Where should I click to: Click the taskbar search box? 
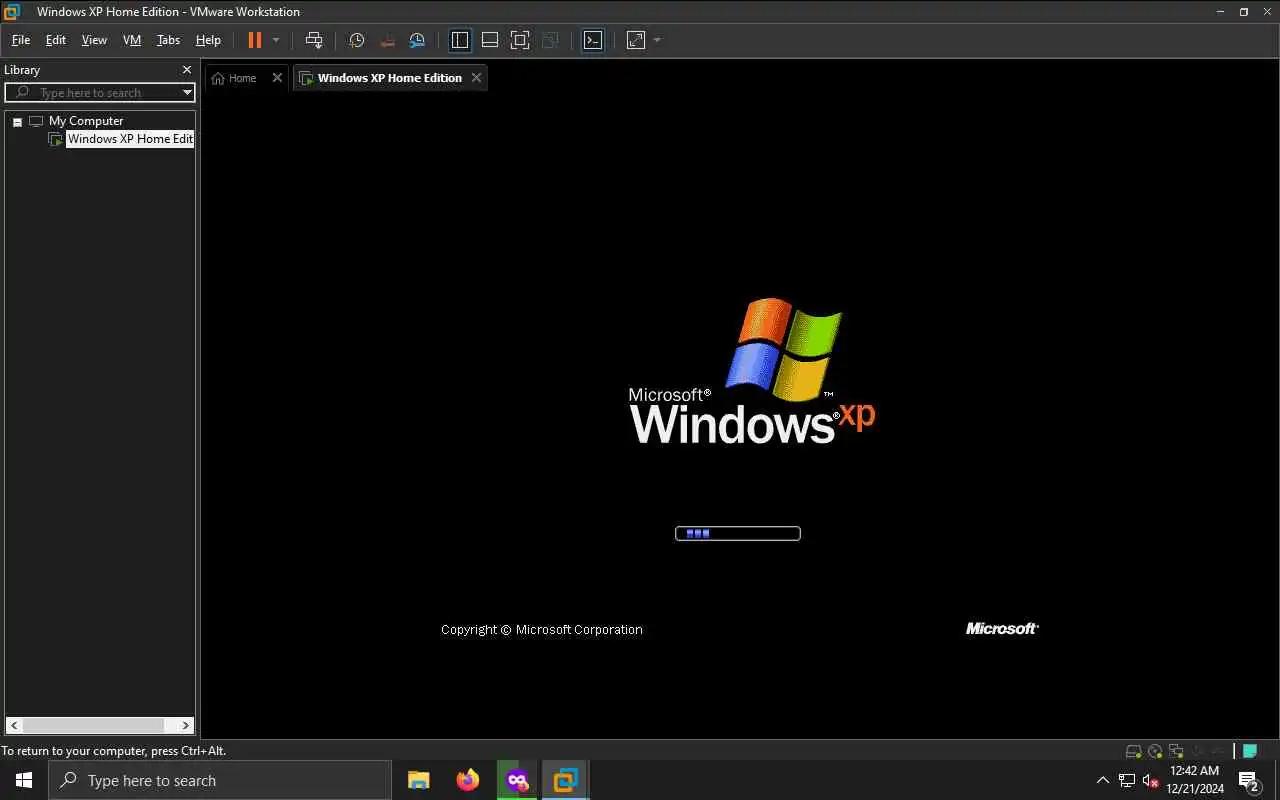tap(220, 780)
